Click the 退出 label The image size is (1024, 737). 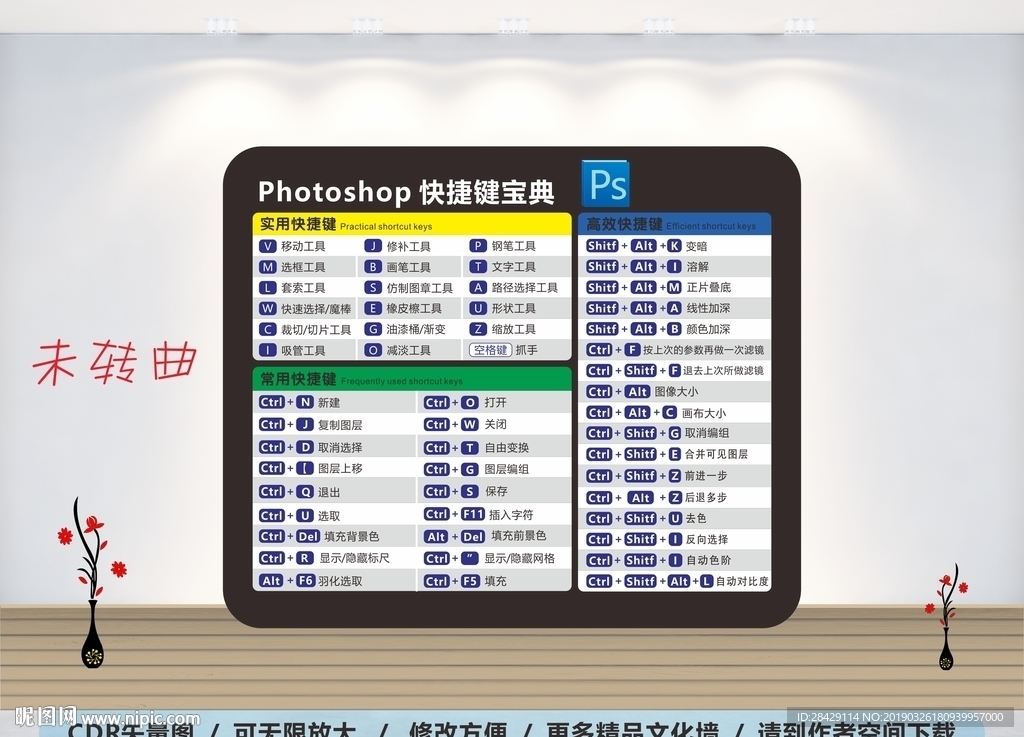[329, 492]
